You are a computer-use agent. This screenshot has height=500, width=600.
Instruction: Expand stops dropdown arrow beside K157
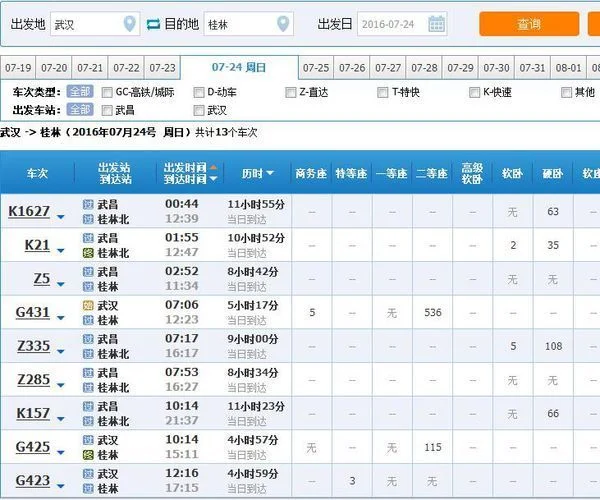[60, 419]
